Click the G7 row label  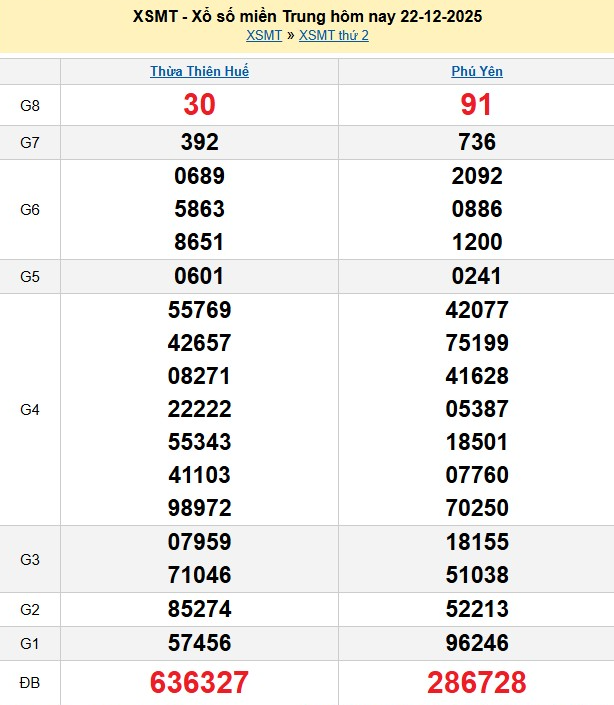click(x=30, y=143)
